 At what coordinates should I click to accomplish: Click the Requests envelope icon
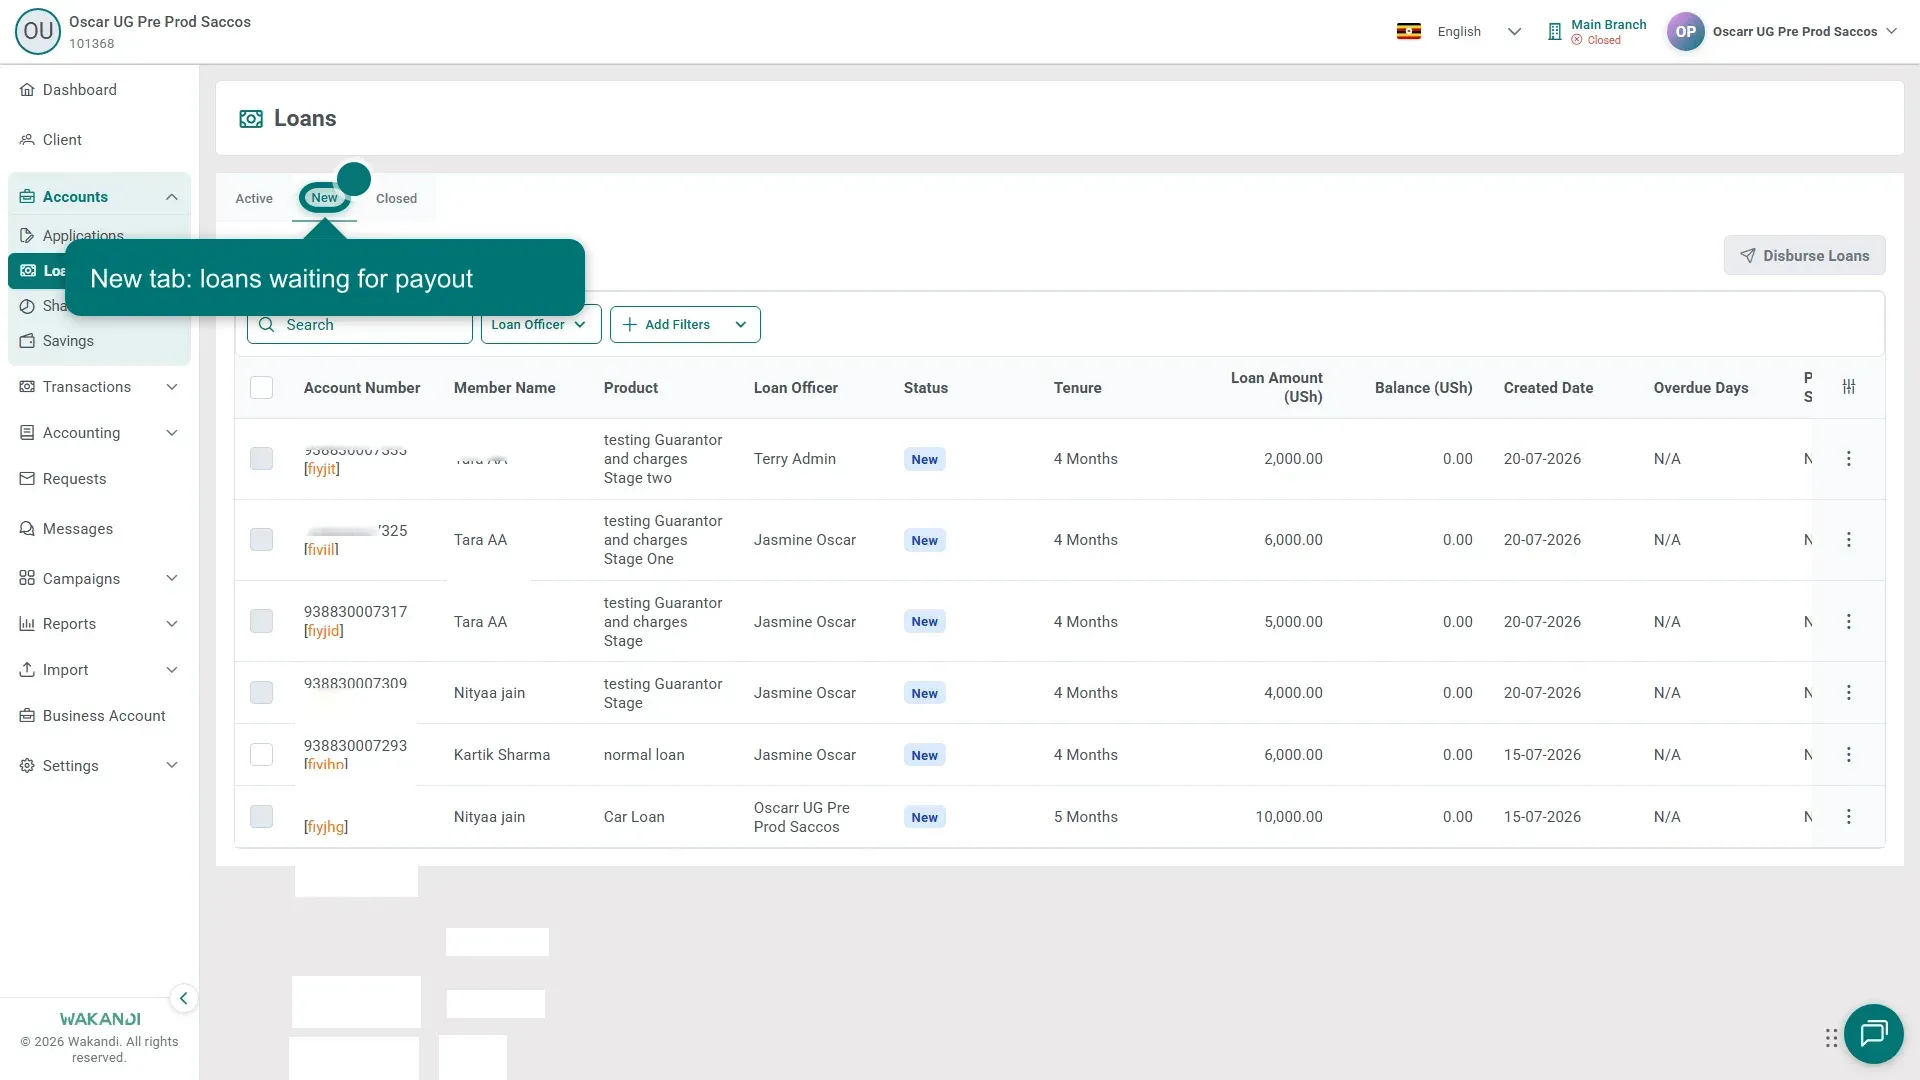click(x=27, y=479)
